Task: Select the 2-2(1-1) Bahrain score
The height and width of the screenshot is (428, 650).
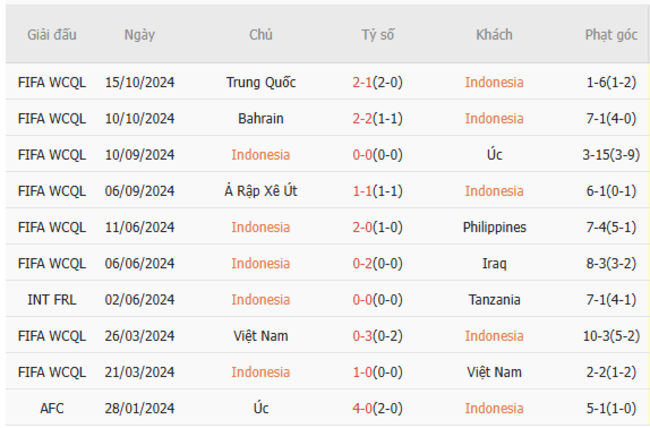Action: click(378, 119)
